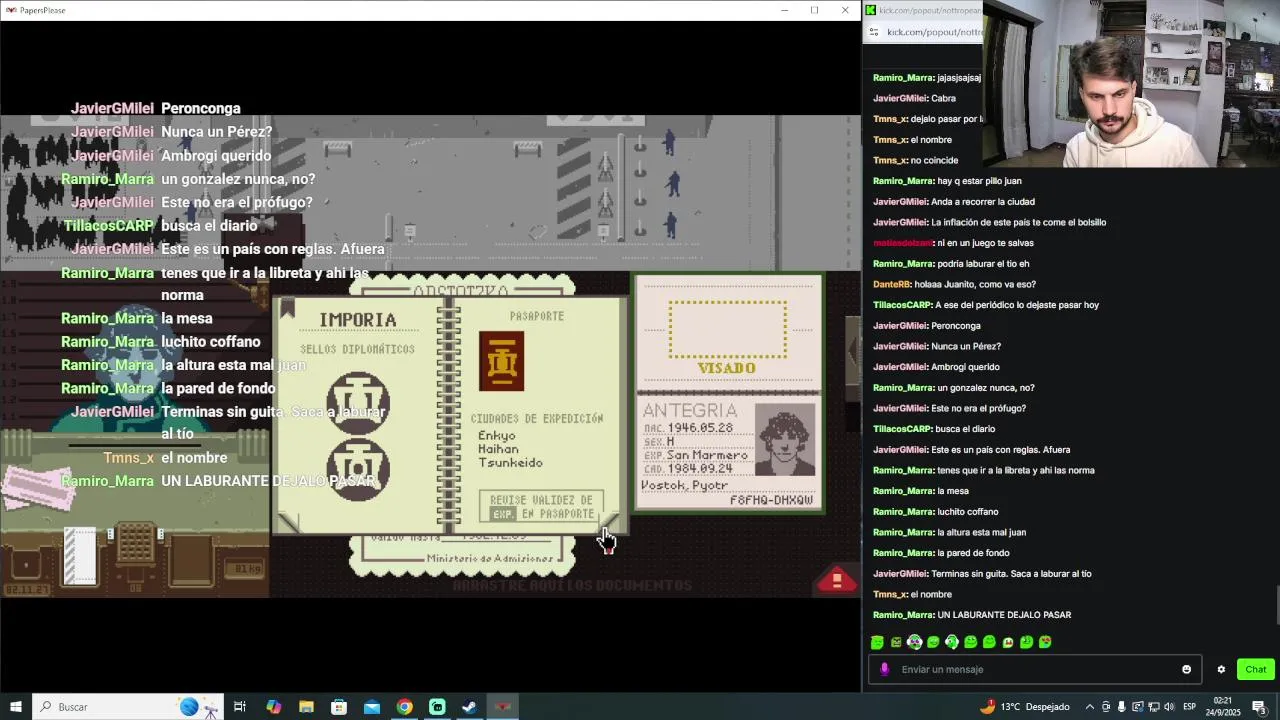1280x720 pixels.
Task: Click the kick.com popout address bar
Action: [x=935, y=32]
